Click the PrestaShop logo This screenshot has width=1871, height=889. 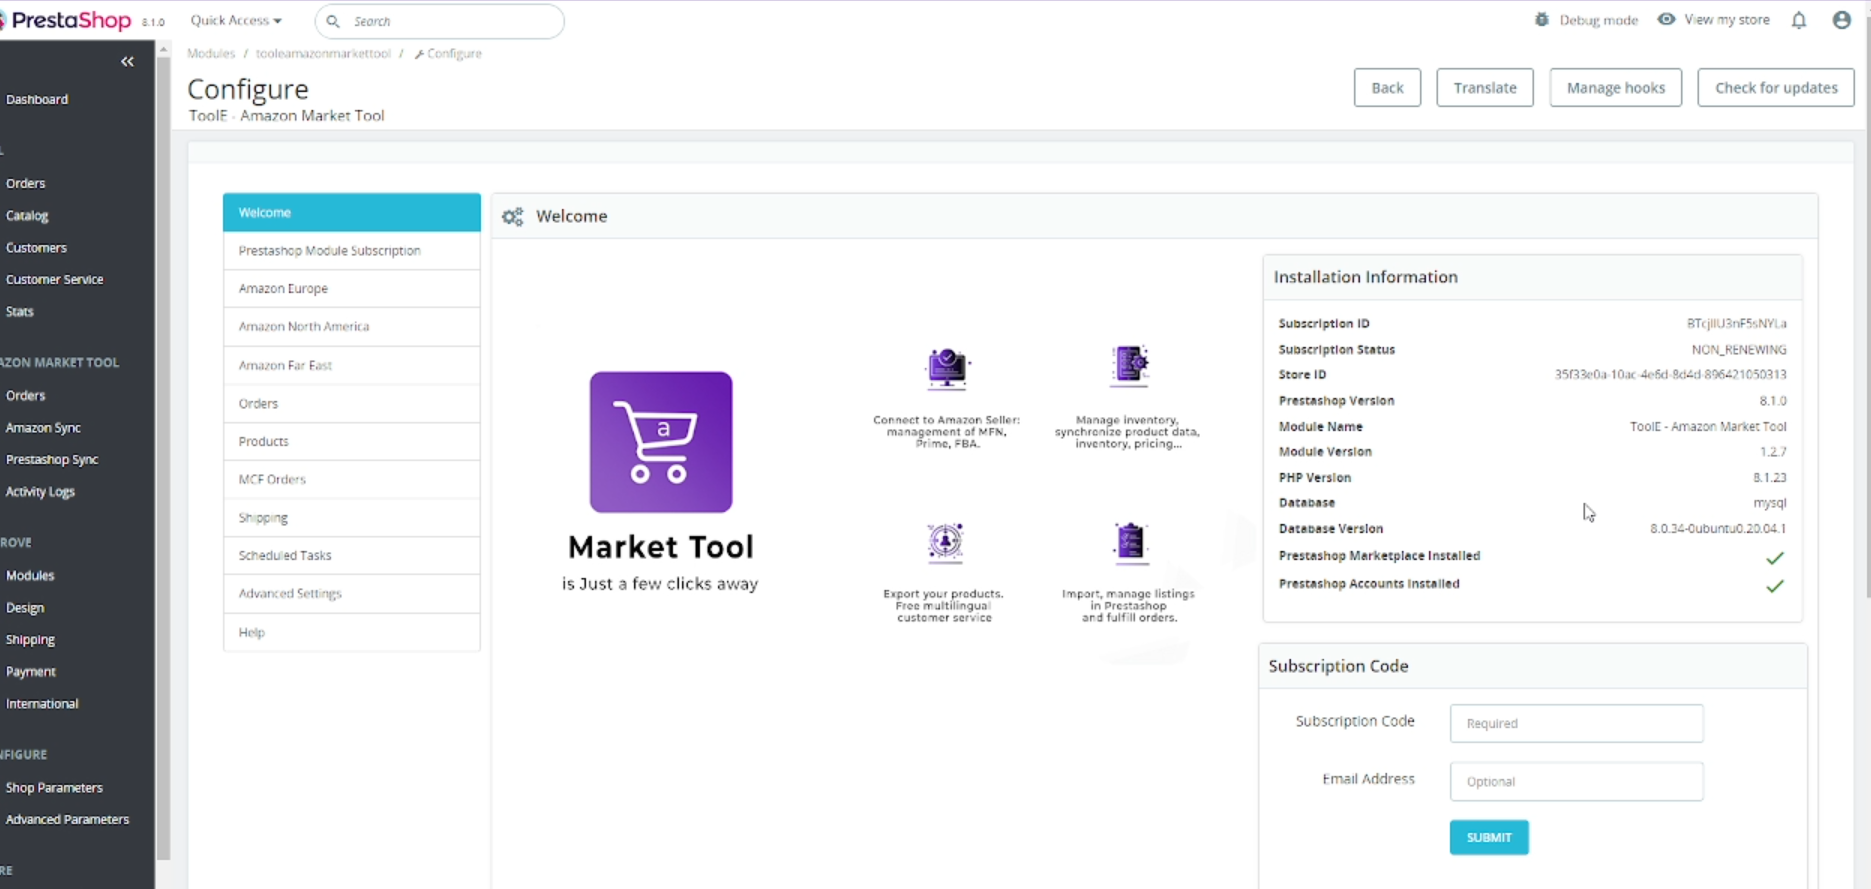[68, 20]
